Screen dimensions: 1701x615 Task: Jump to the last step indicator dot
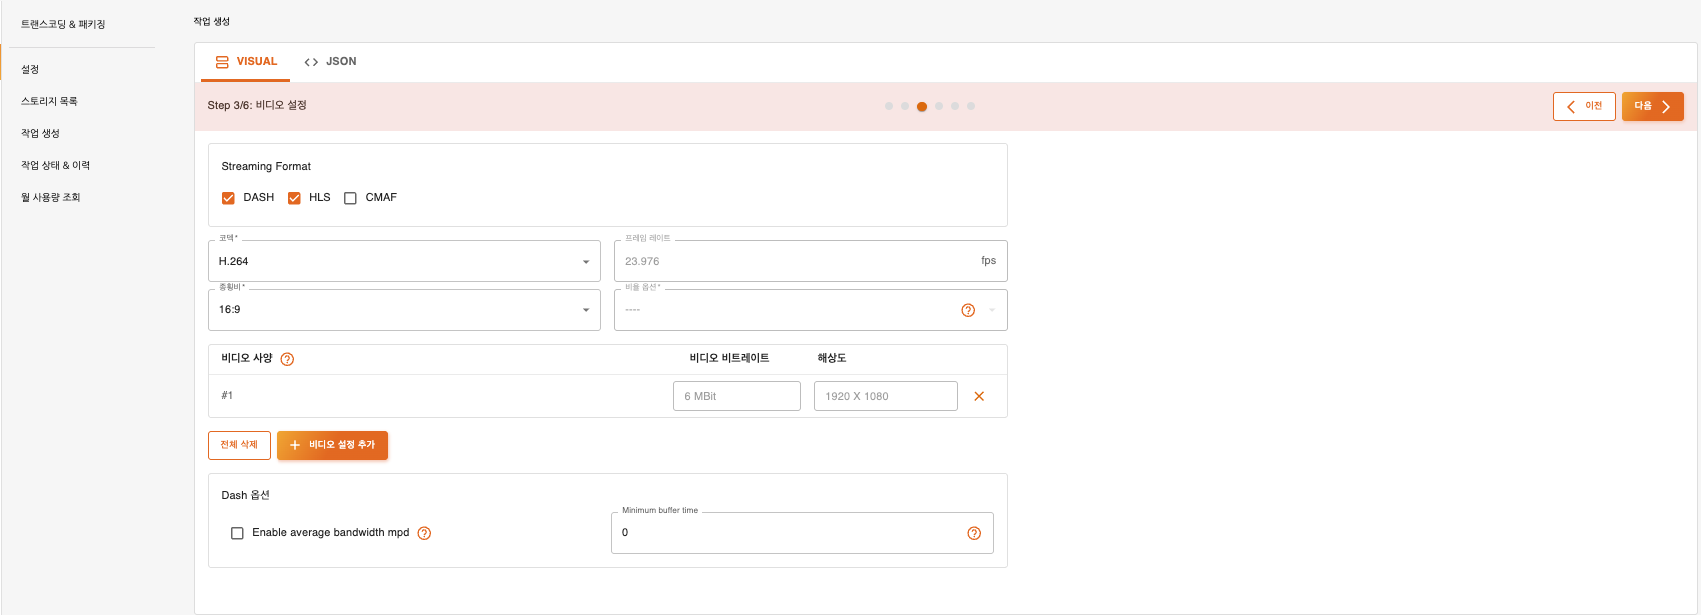[x=971, y=106]
